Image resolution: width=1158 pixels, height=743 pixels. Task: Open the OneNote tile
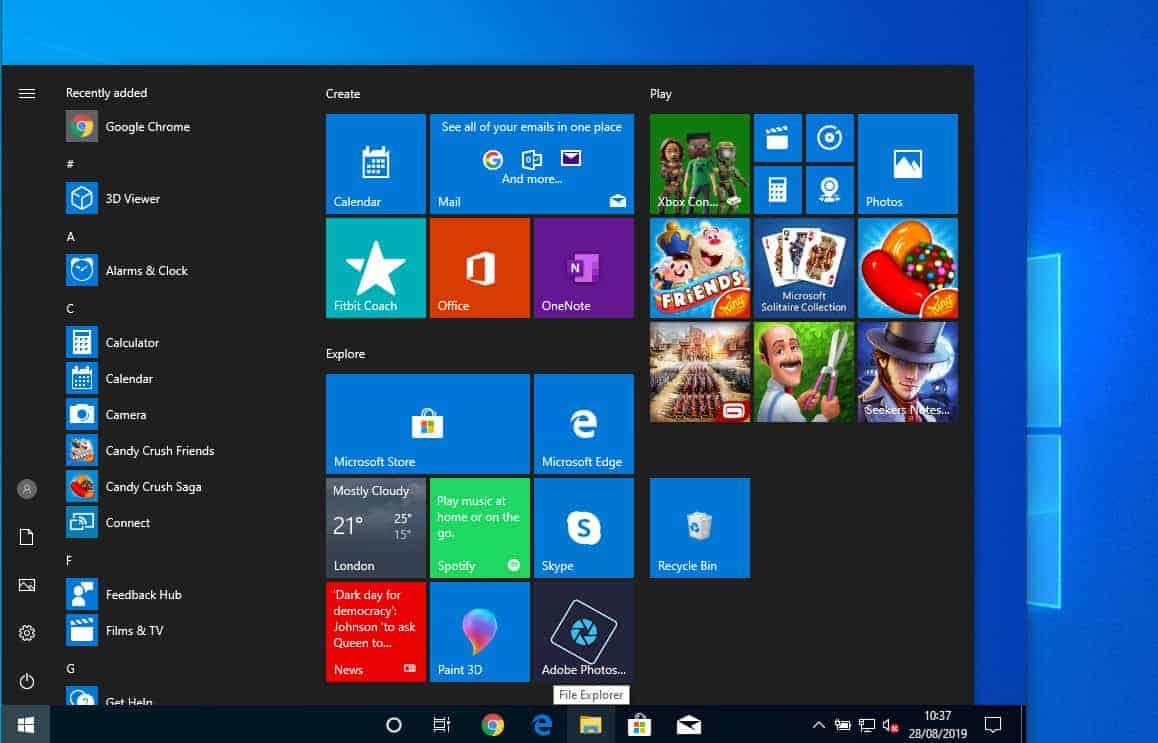click(583, 267)
